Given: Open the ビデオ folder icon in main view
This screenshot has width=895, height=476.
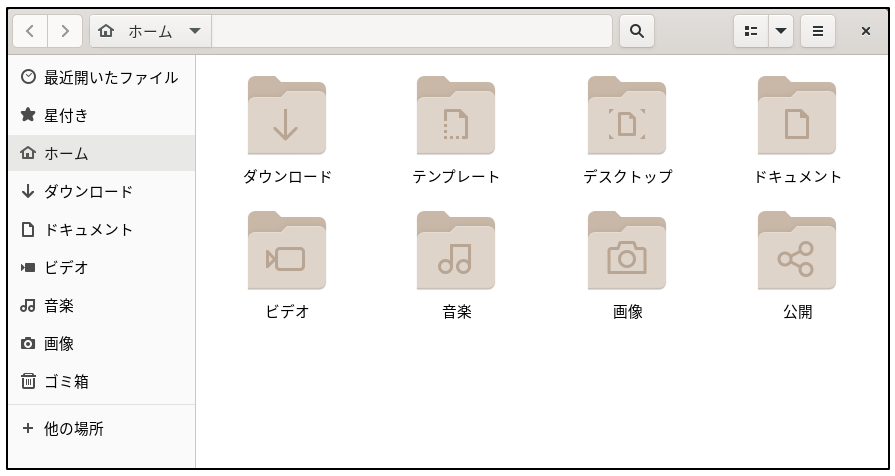Looking at the screenshot, I should pos(286,252).
